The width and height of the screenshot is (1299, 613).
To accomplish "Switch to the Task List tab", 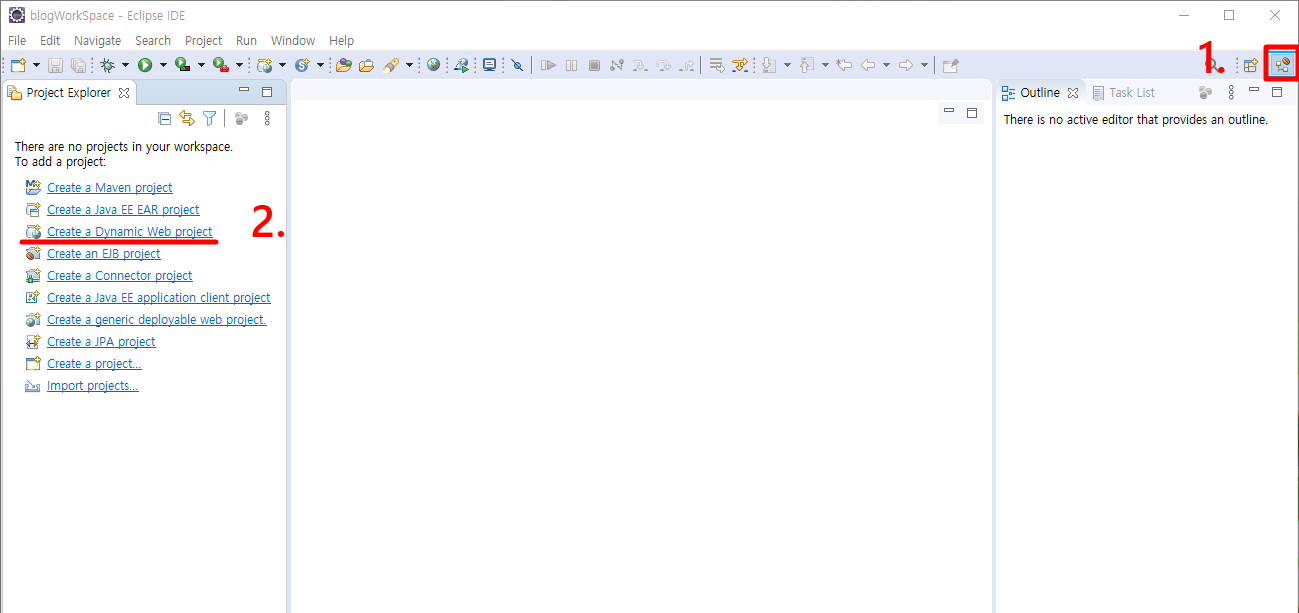I will pyautogui.click(x=1123, y=92).
